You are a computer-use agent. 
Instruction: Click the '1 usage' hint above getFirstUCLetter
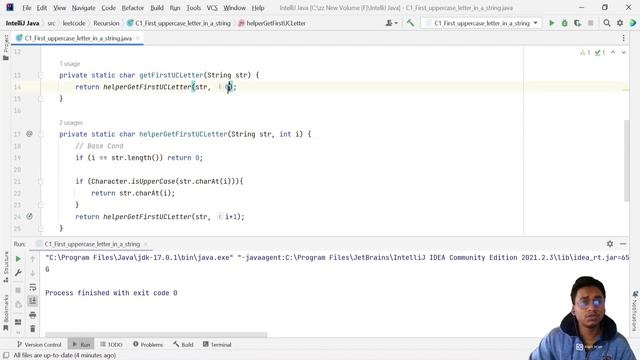[69, 64]
